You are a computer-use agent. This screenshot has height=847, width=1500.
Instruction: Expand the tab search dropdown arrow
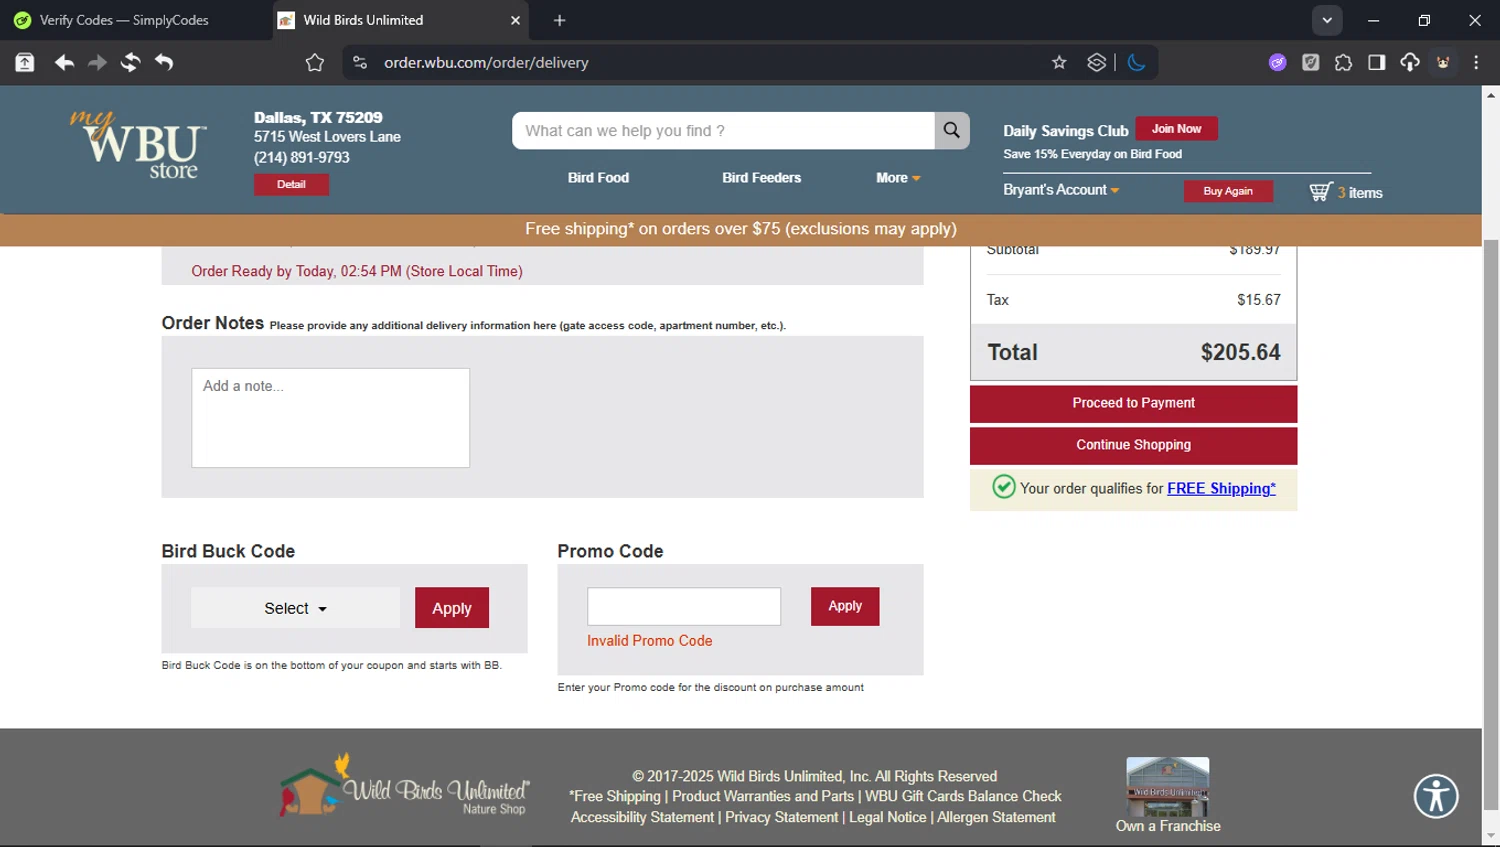tap(1327, 20)
